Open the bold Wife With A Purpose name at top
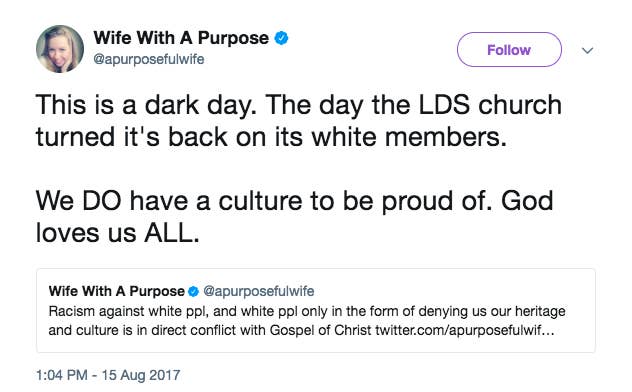The width and height of the screenshot is (632, 392). point(181,38)
